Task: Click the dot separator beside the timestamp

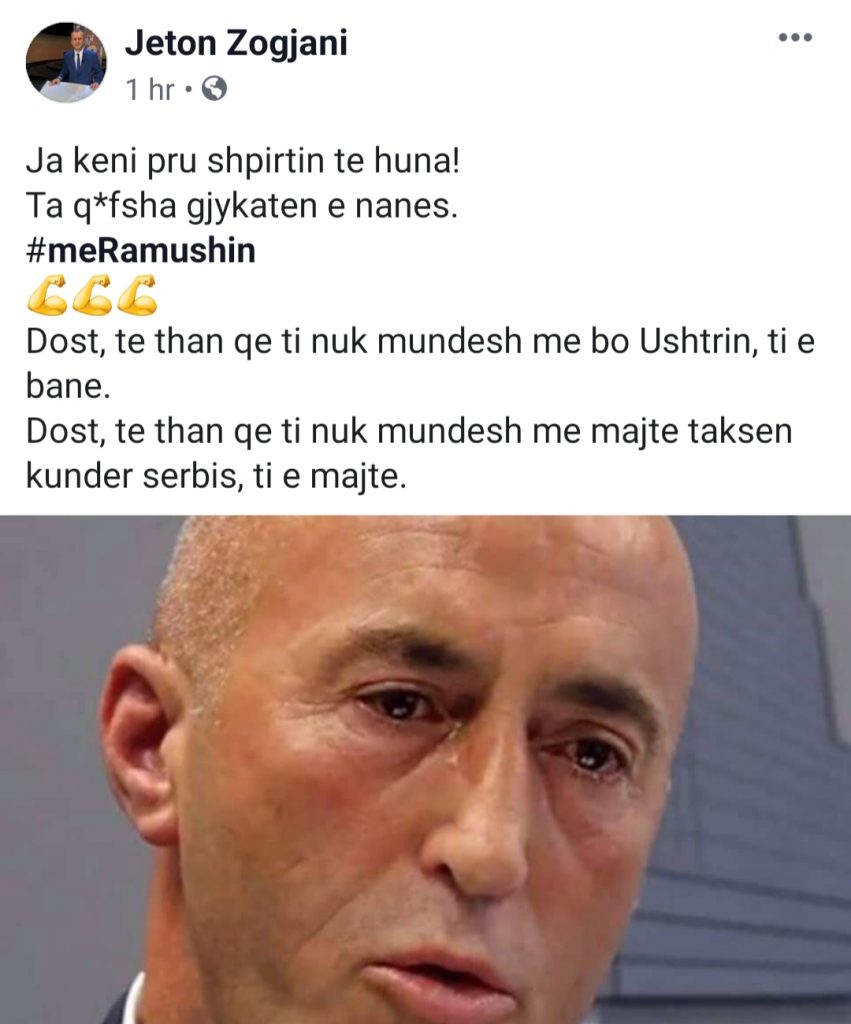Action: (188, 89)
